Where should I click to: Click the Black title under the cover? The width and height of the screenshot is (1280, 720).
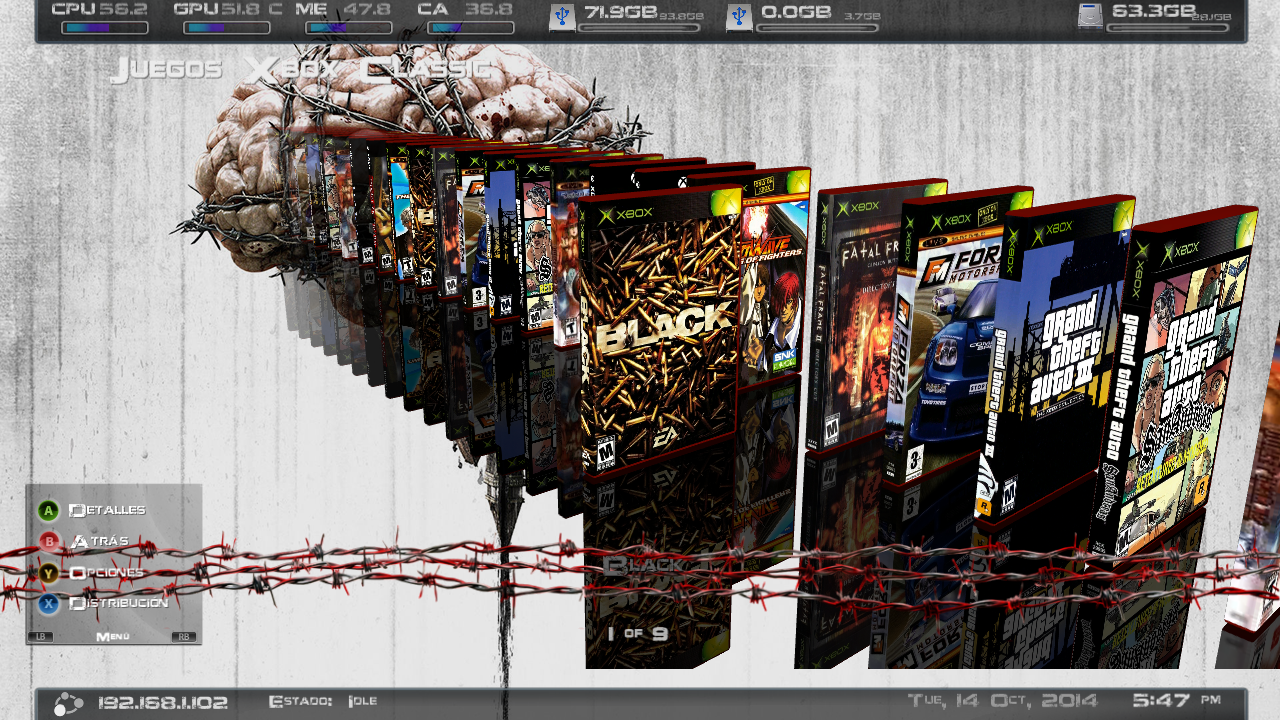pos(643,565)
